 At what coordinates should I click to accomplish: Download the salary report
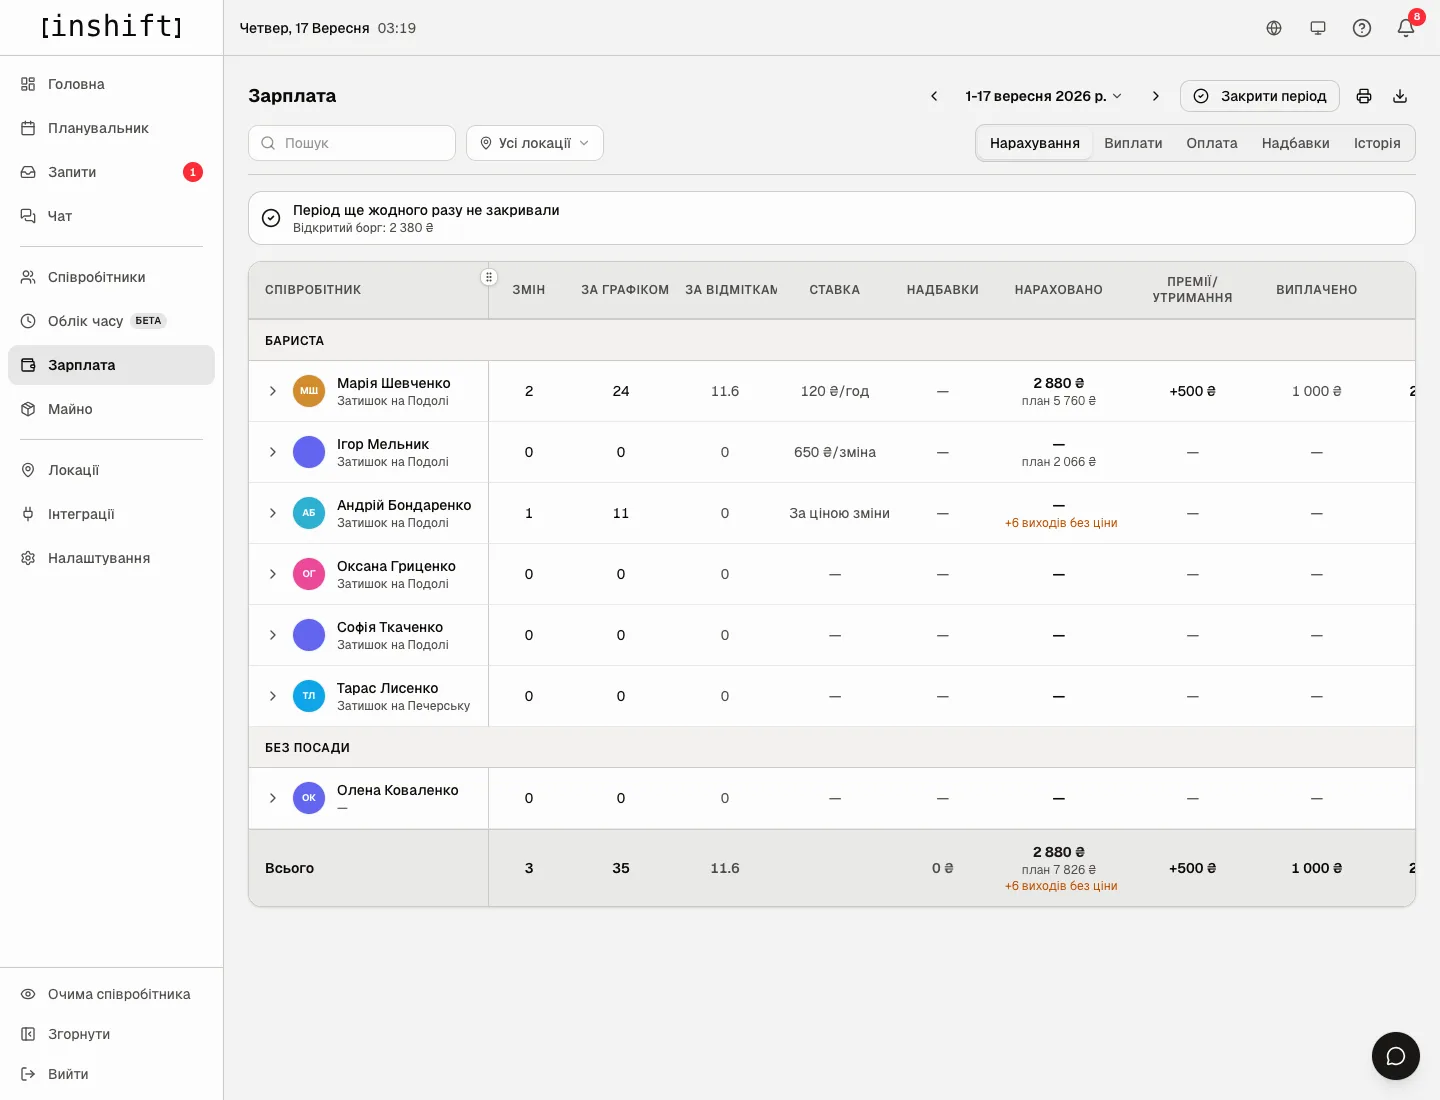click(x=1400, y=96)
